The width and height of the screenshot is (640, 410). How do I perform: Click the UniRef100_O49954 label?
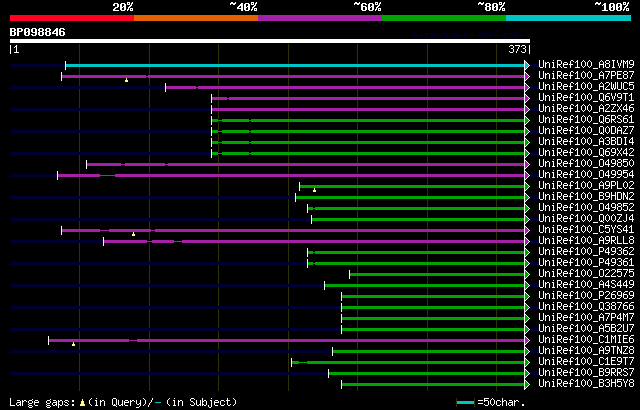point(586,175)
